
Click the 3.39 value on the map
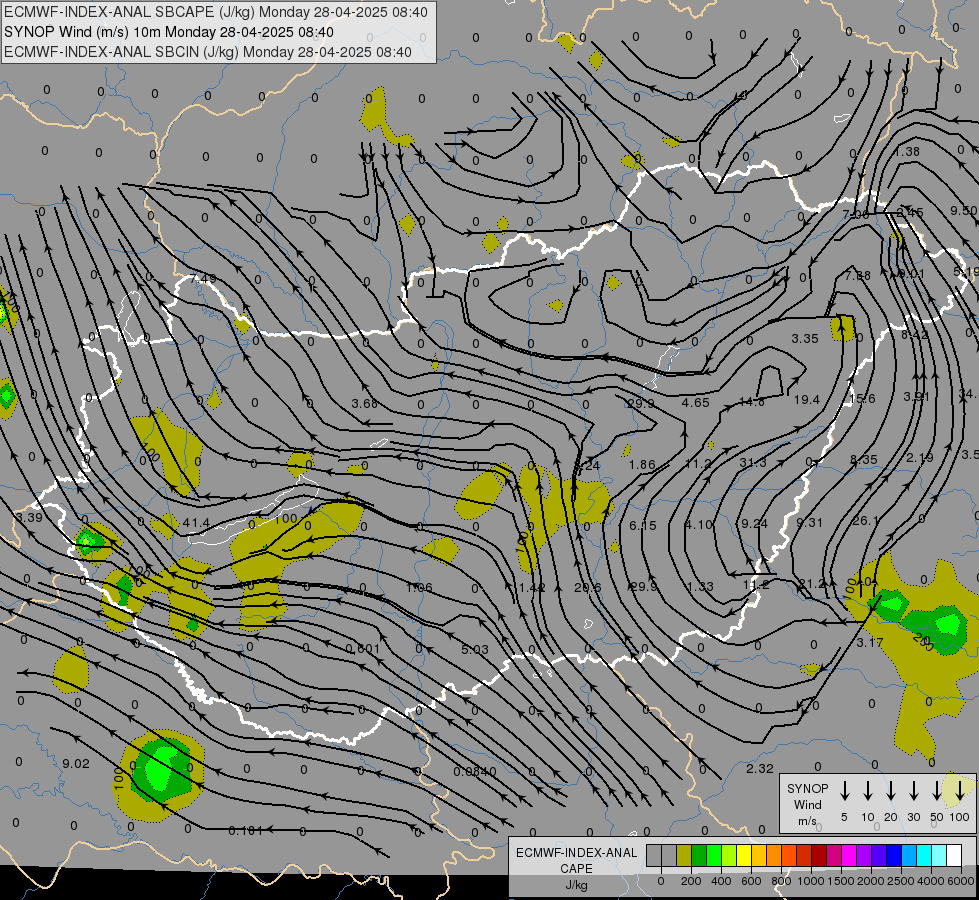tap(29, 517)
